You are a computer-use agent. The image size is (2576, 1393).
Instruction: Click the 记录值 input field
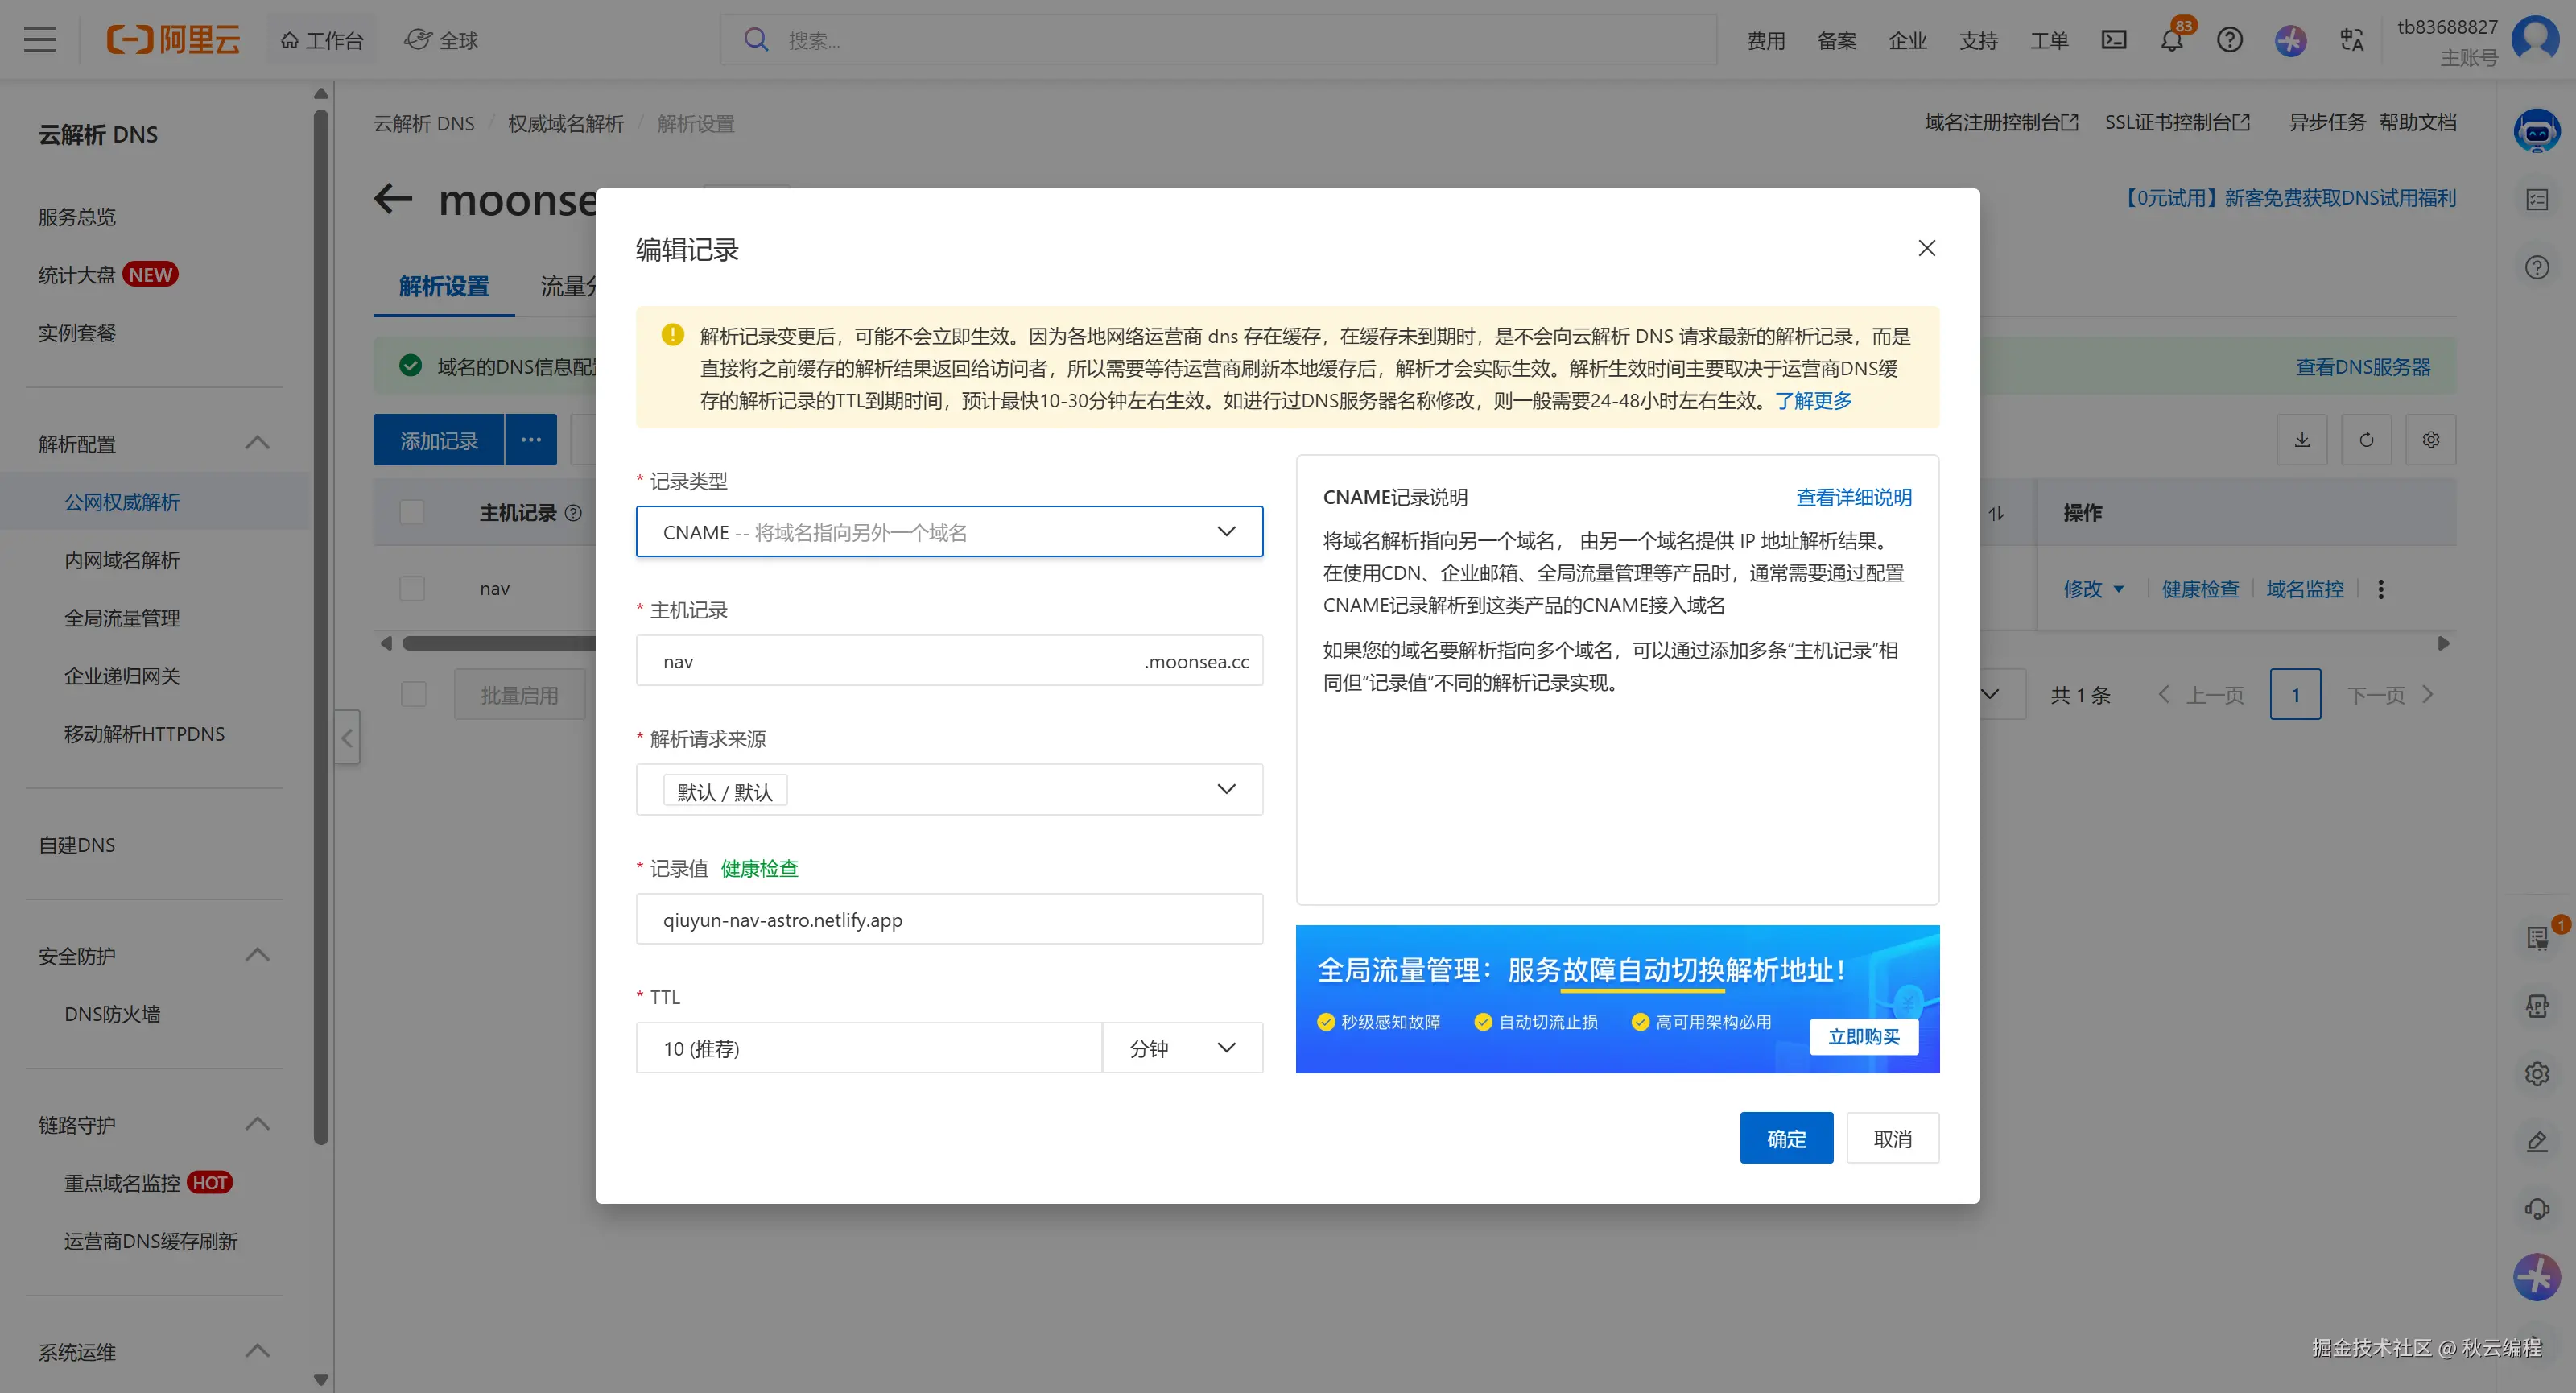948,919
